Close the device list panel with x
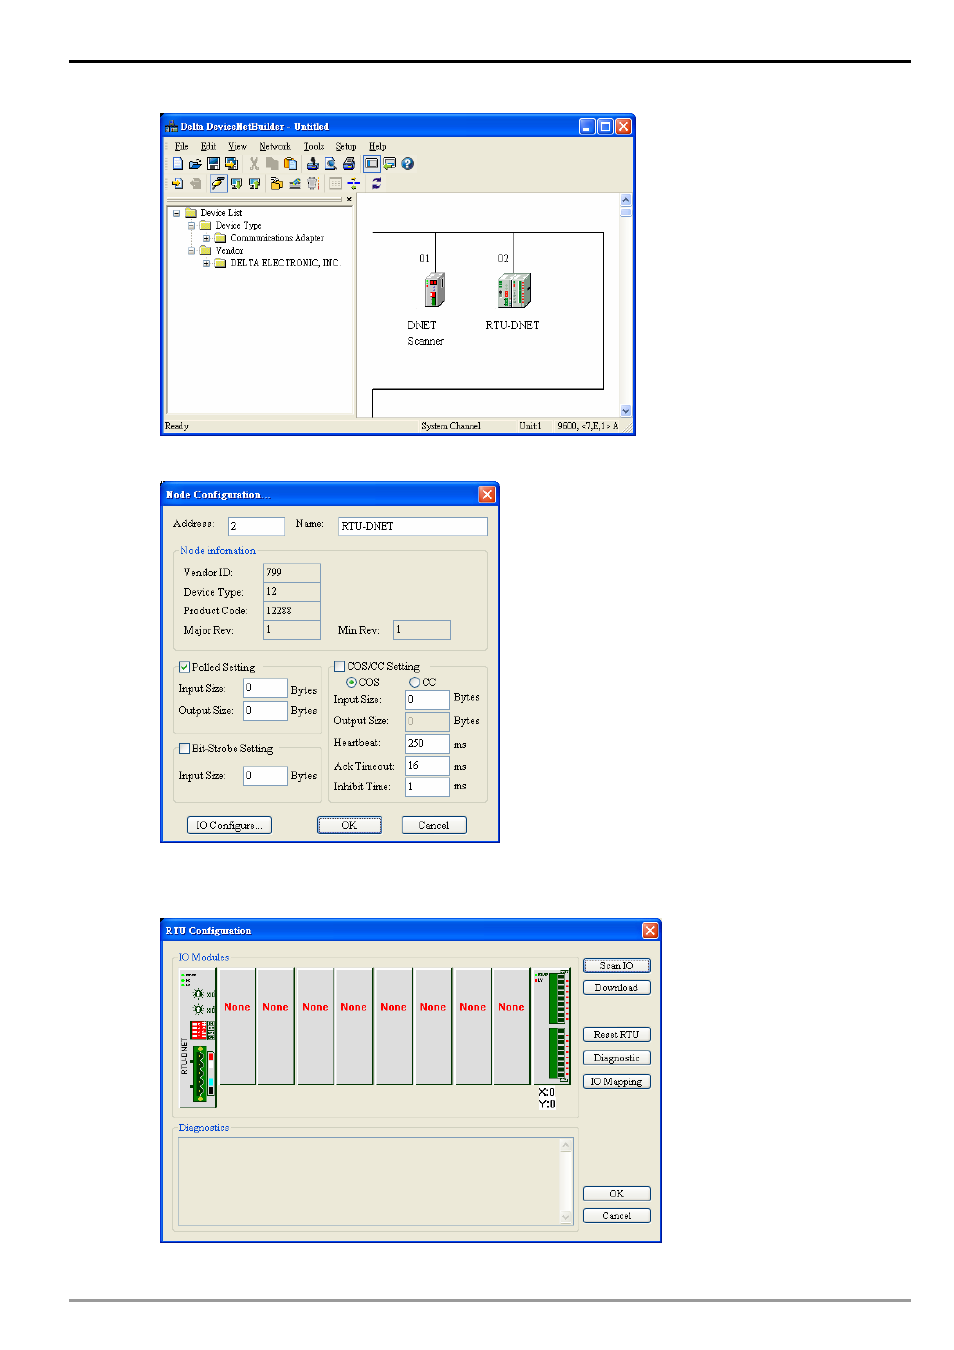The image size is (954, 1350). tap(349, 199)
